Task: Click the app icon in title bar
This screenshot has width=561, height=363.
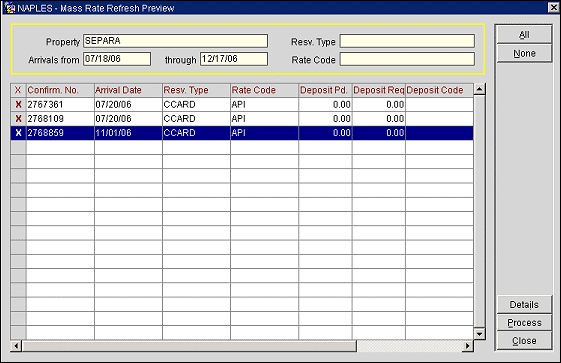Action: coord(10,8)
